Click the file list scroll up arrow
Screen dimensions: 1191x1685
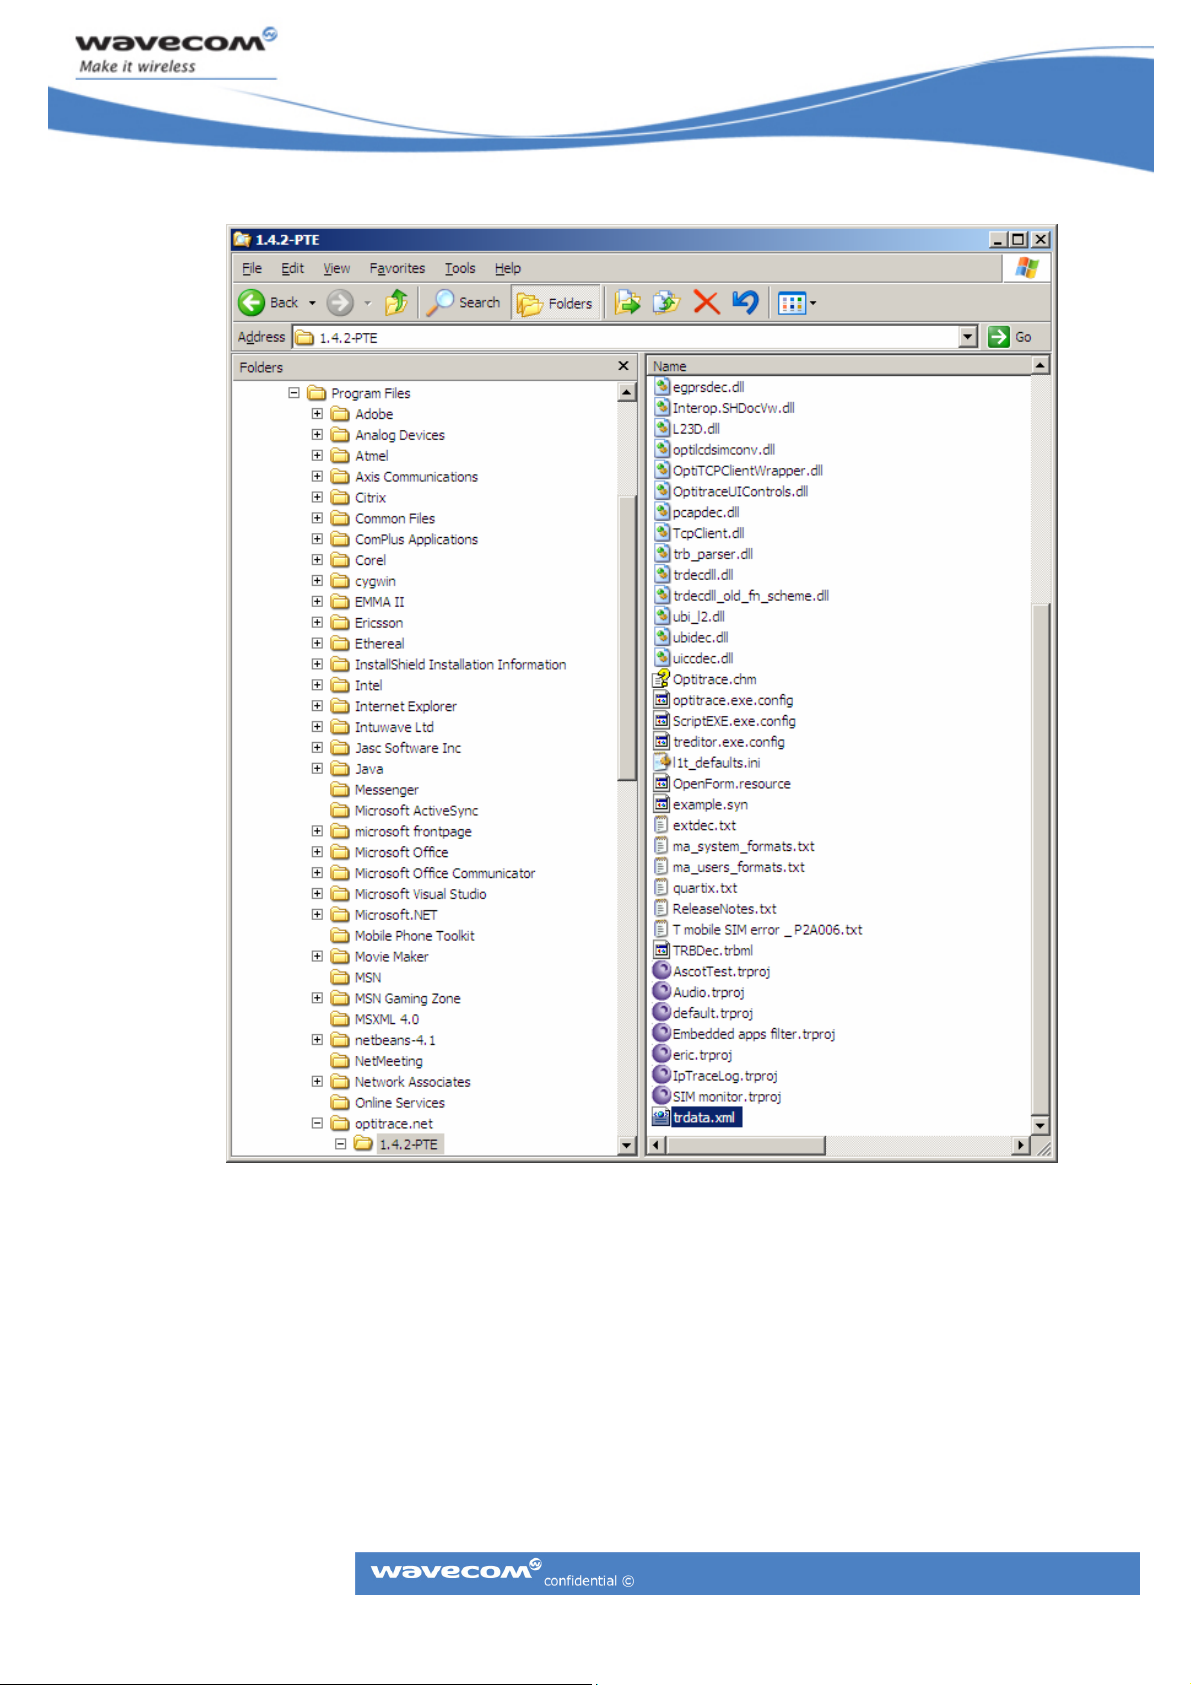pyautogui.click(x=1040, y=366)
